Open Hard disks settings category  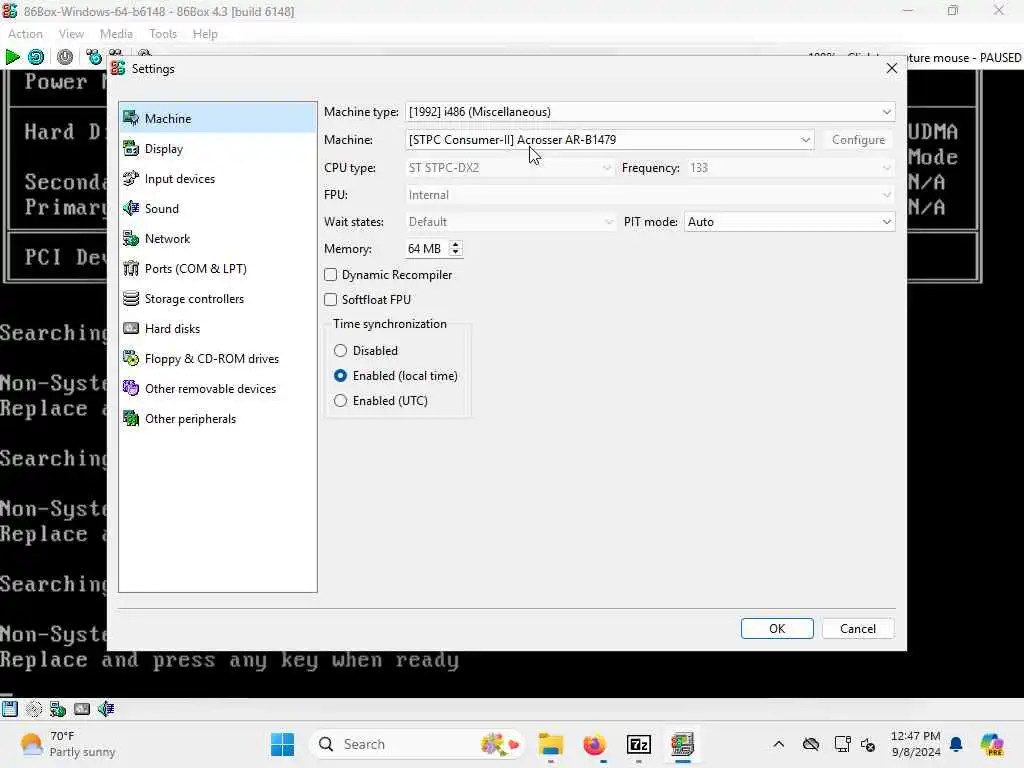[217, 329]
